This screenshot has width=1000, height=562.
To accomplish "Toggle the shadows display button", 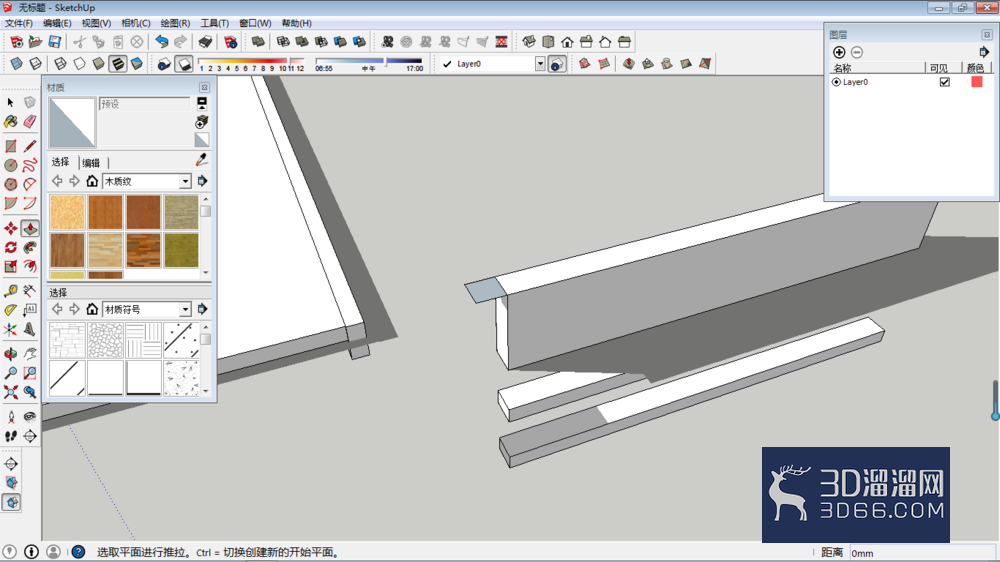I will pyautogui.click(x=184, y=64).
